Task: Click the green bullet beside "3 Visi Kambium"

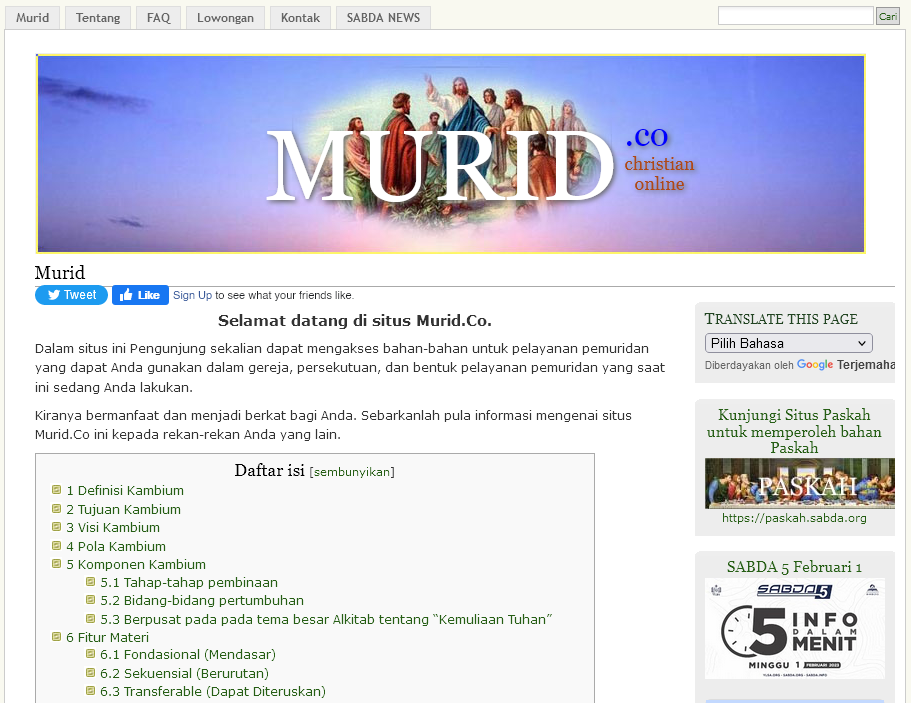Action: tap(57, 526)
